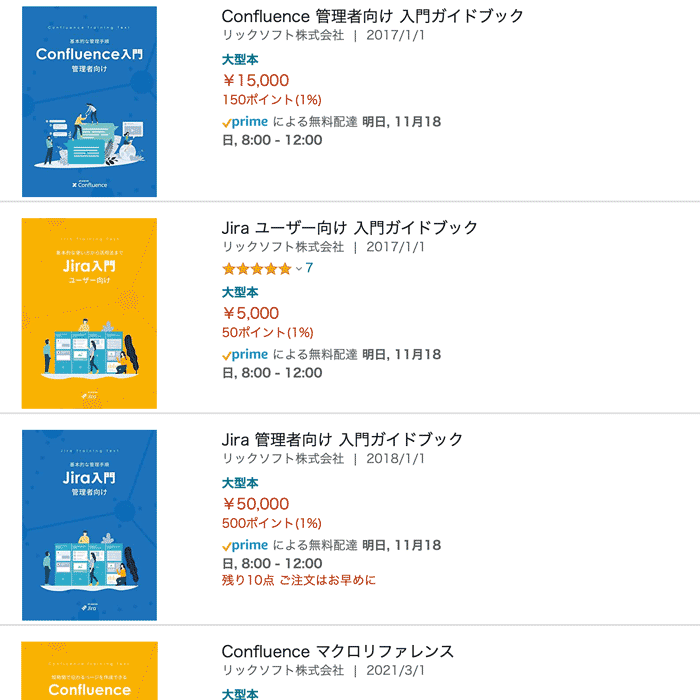The height and width of the screenshot is (700, 700).
Task: Select 大型本 format for Confluence 管理者向け
Action: (240, 59)
